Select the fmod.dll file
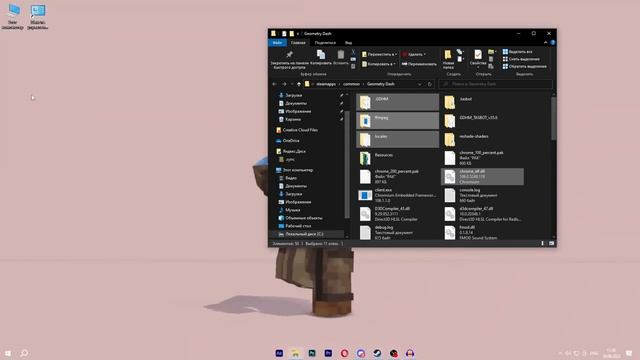This screenshot has width=640, height=360. (482, 232)
